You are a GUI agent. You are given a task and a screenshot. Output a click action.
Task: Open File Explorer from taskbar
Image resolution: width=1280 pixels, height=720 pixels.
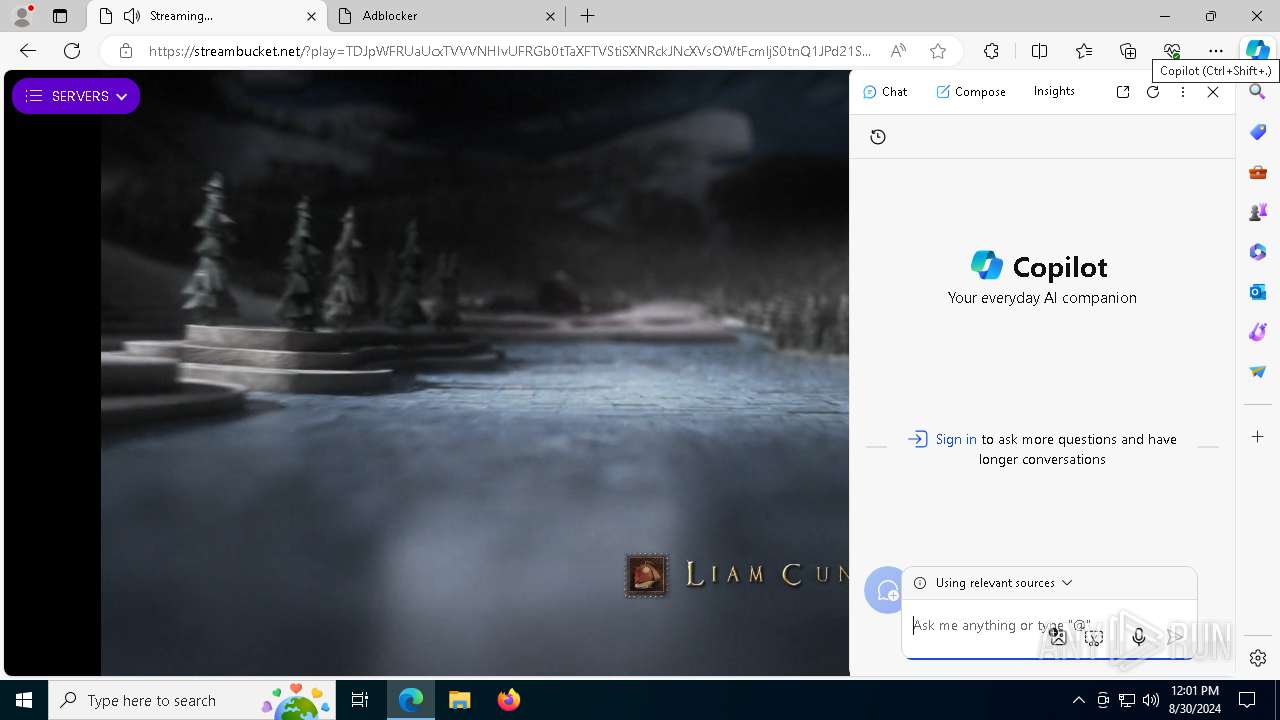click(x=459, y=700)
